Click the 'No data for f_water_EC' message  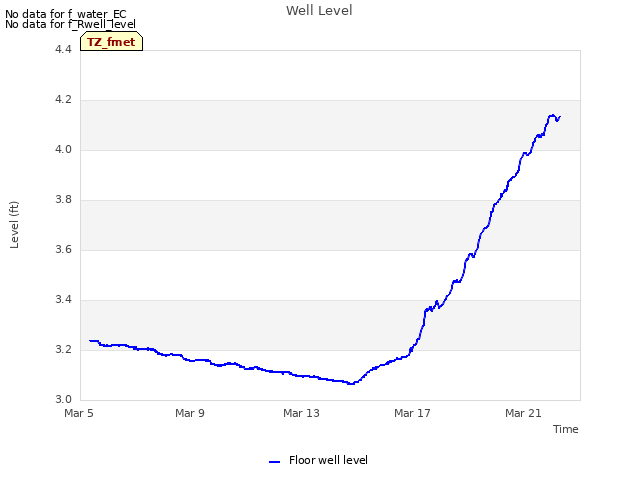point(66,14)
